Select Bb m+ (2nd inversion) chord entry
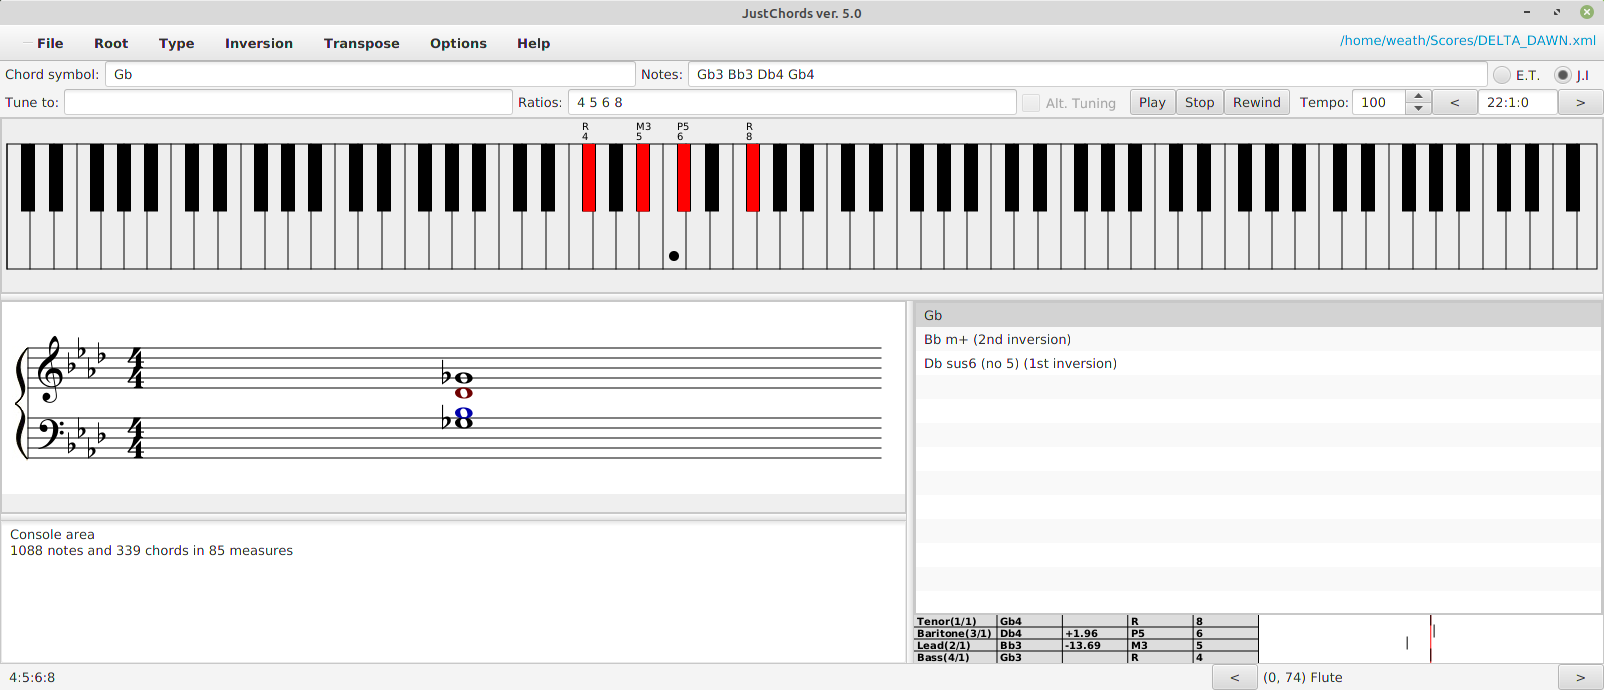The height and width of the screenshot is (690, 1604). (x=997, y=339)
